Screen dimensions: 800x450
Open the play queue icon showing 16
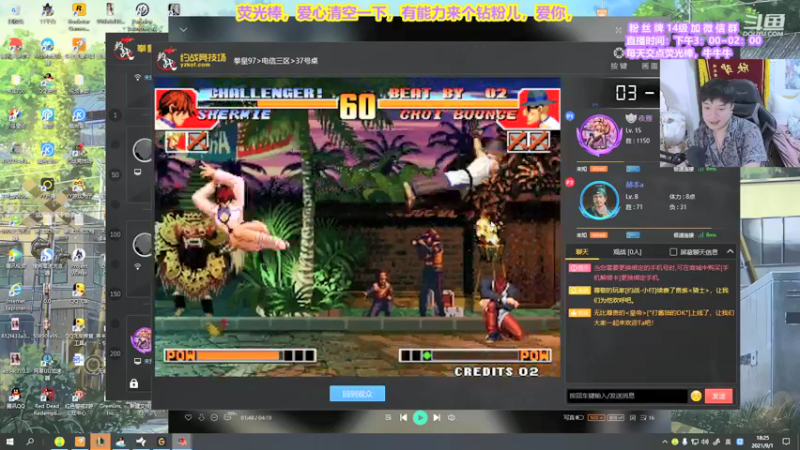point(647,417)
